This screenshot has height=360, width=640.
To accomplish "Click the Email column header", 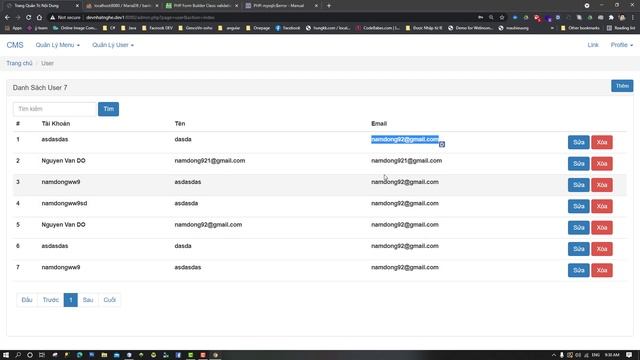I will click(379, 124).
